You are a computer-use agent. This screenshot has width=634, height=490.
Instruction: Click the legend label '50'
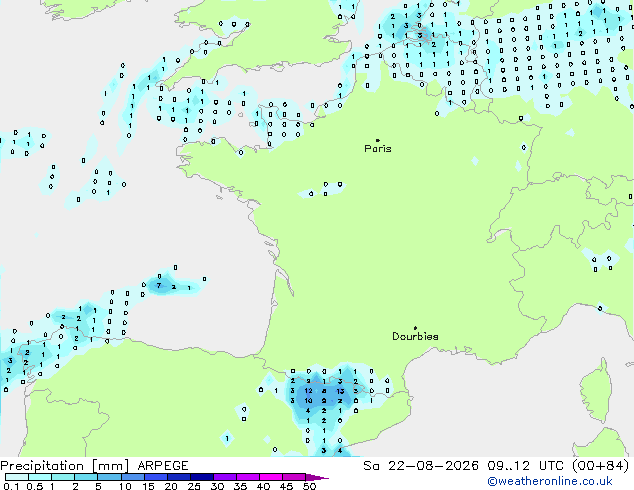[x=310, y=486]
